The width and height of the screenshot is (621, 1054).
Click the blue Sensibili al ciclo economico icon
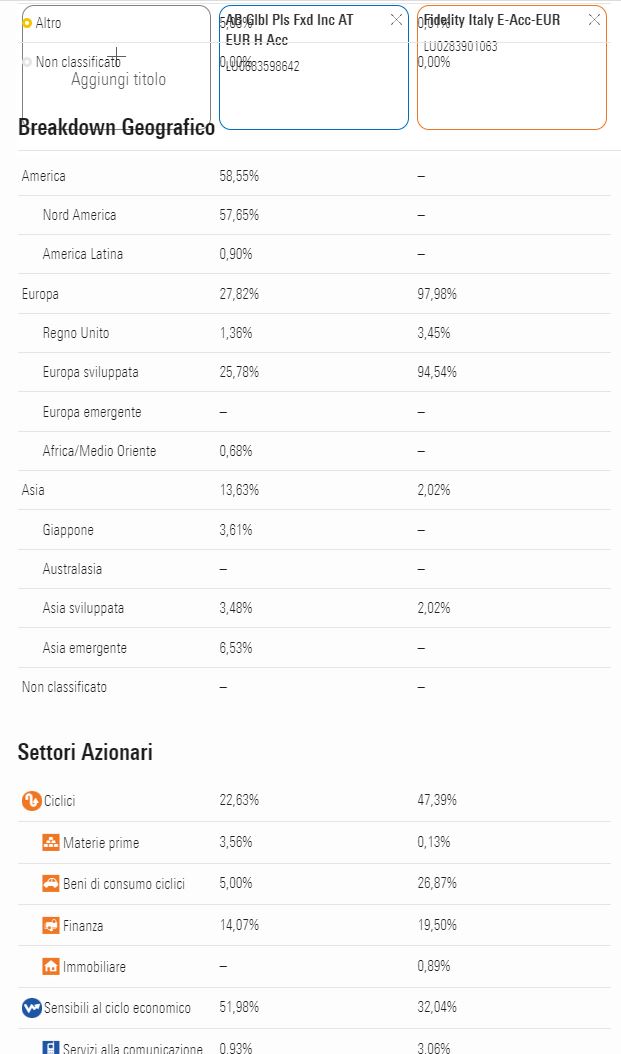pos(31,1008)
